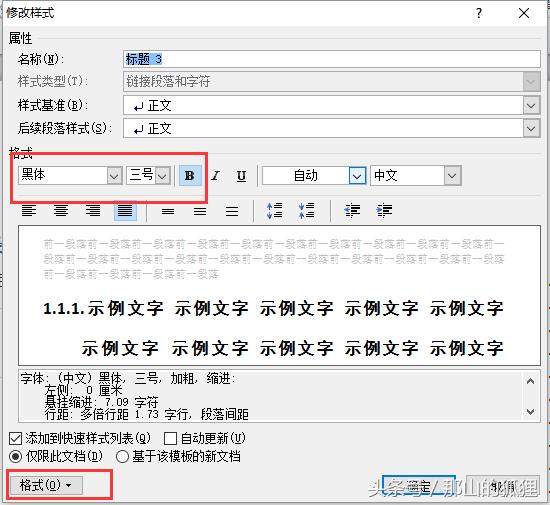
Task: Toggle the Bold formatting button
Action: click(190, 175)
